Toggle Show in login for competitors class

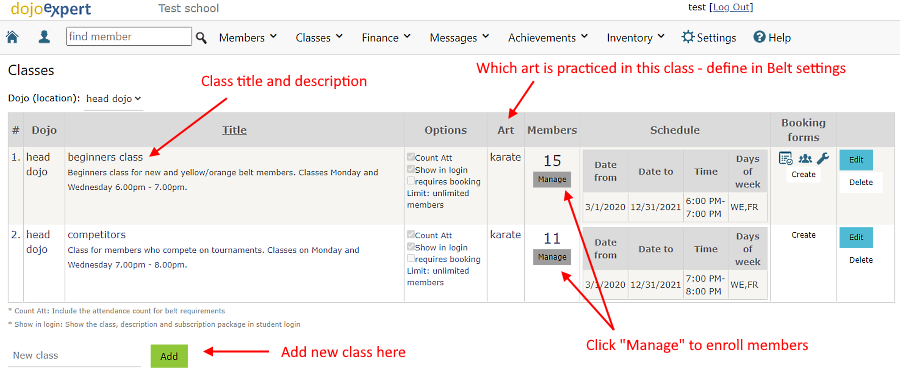pos(410,247)
